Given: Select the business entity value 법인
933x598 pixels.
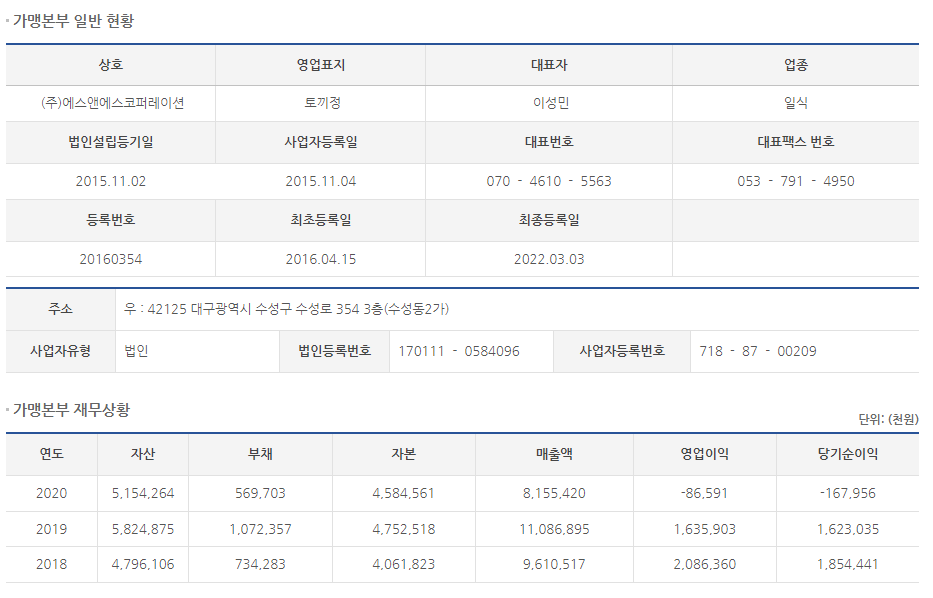Looking at the screenshot, I should (136, 350).
